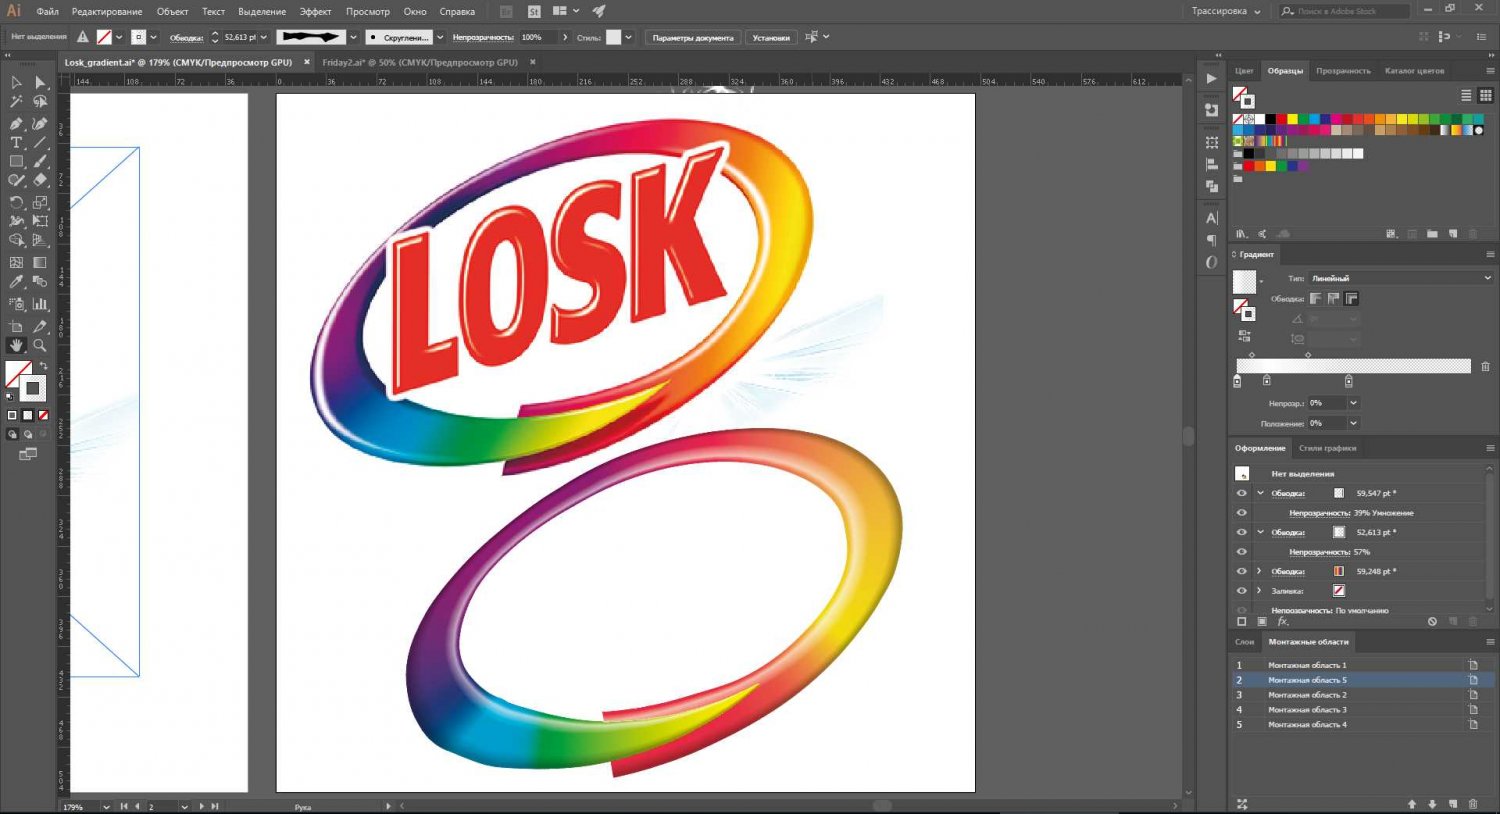Click the trash icon beside gradient slider
Screen dimensions: 1500x814
click(x=1485, y=367)
